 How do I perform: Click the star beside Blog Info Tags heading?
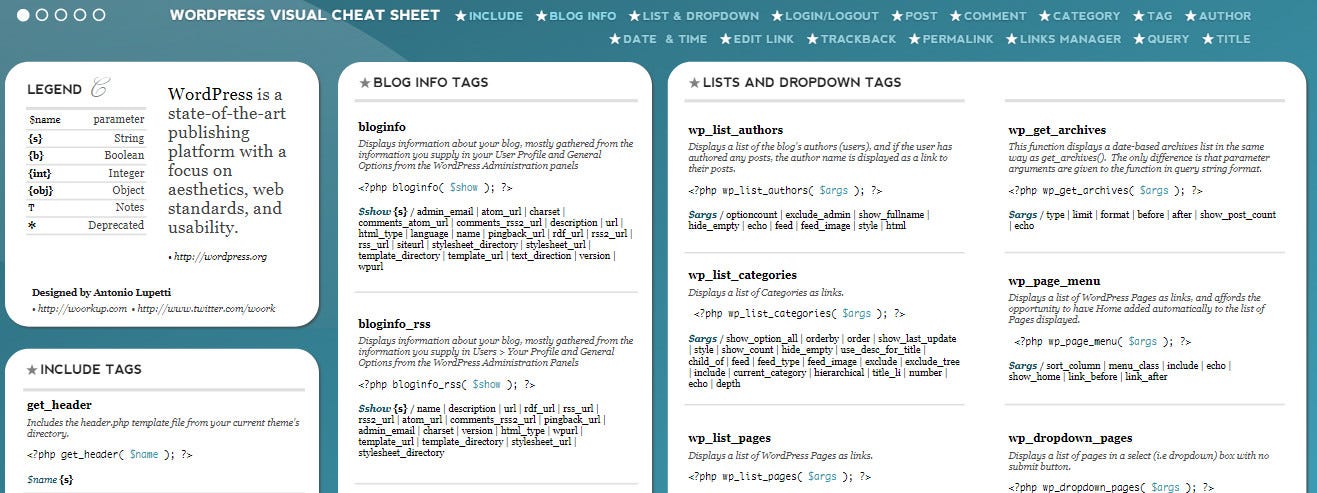click(364, 83)
